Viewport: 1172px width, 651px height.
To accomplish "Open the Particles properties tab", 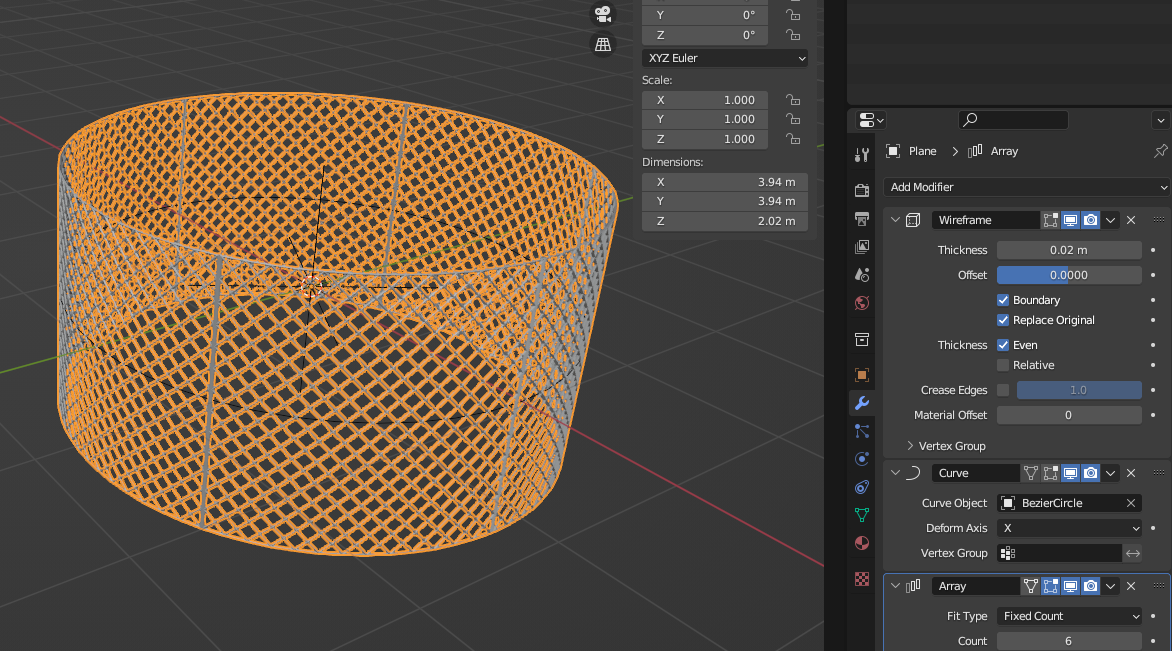I will coord(862,431).
